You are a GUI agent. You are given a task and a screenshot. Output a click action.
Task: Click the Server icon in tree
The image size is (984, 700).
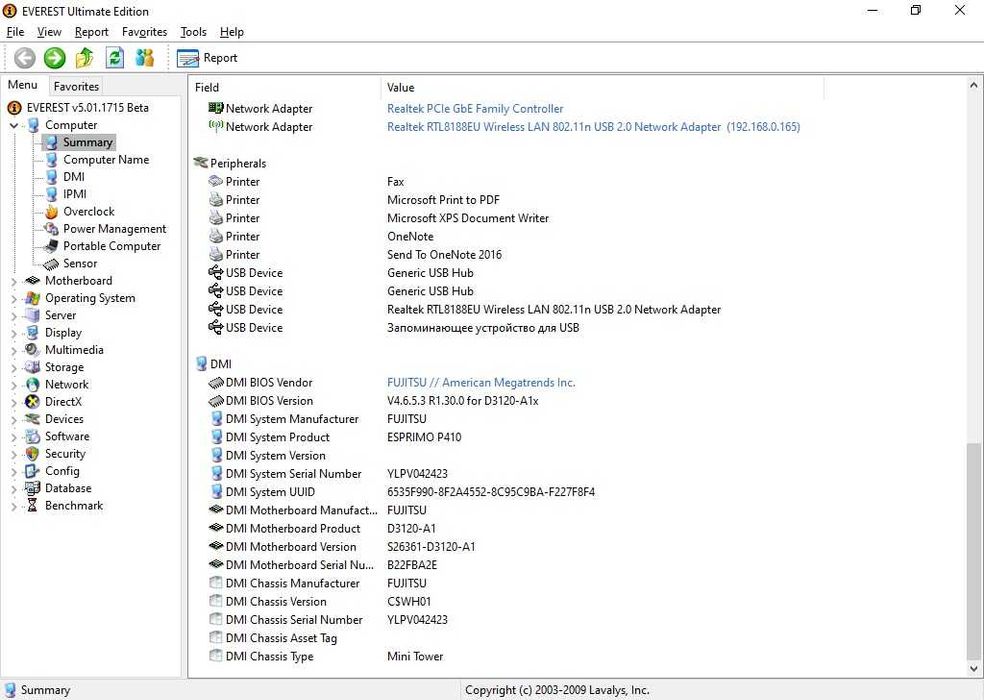[x=33, y=315]
